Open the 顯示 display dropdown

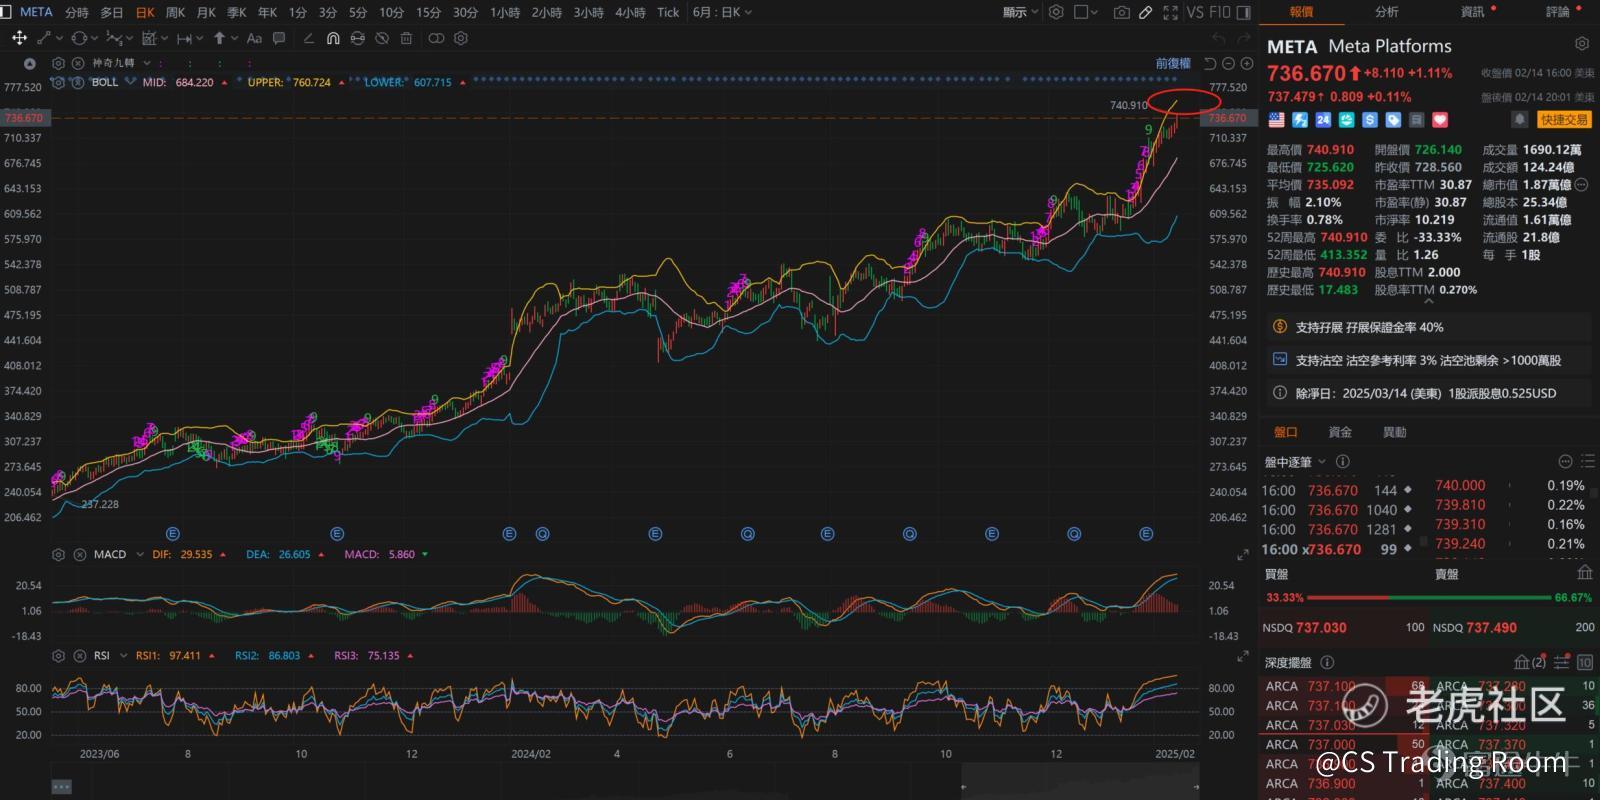pyautogui.click(x=1021, y=12)
